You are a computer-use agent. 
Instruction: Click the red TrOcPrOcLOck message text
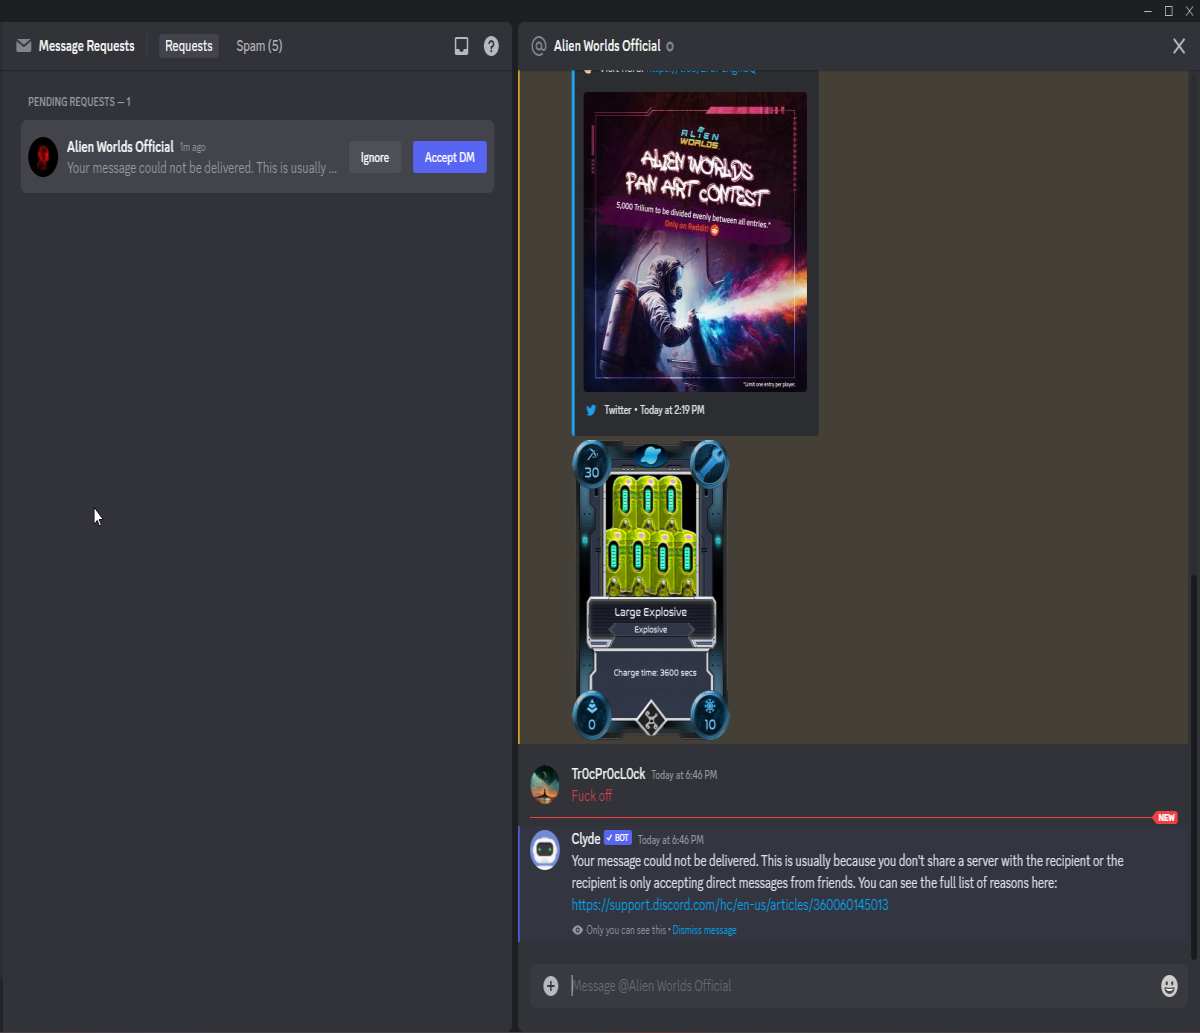coord(591,796)
